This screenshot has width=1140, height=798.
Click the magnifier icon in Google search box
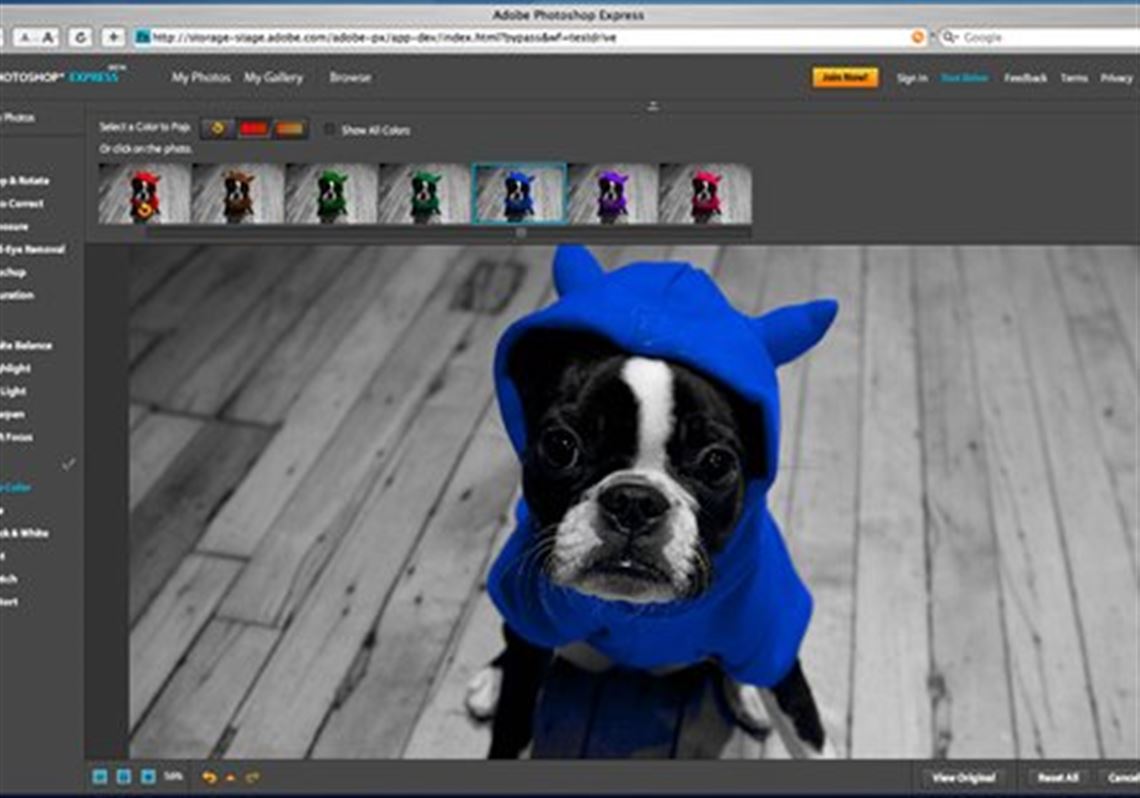click(949, 38)
